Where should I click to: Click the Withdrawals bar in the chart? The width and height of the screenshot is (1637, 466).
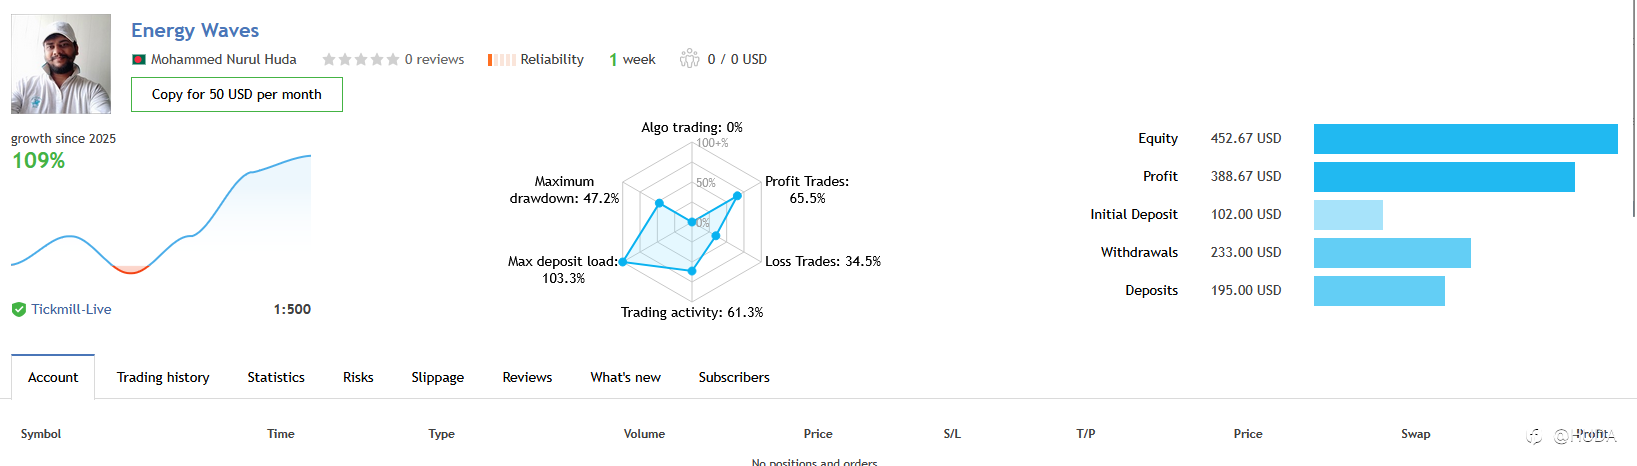click(1392, 253)
